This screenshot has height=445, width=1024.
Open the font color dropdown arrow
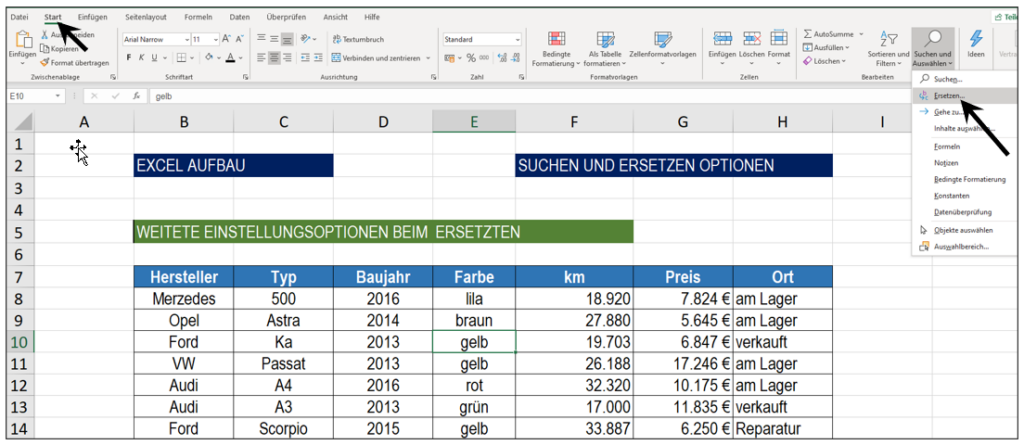pyautogui.click(x=240, y=58)
